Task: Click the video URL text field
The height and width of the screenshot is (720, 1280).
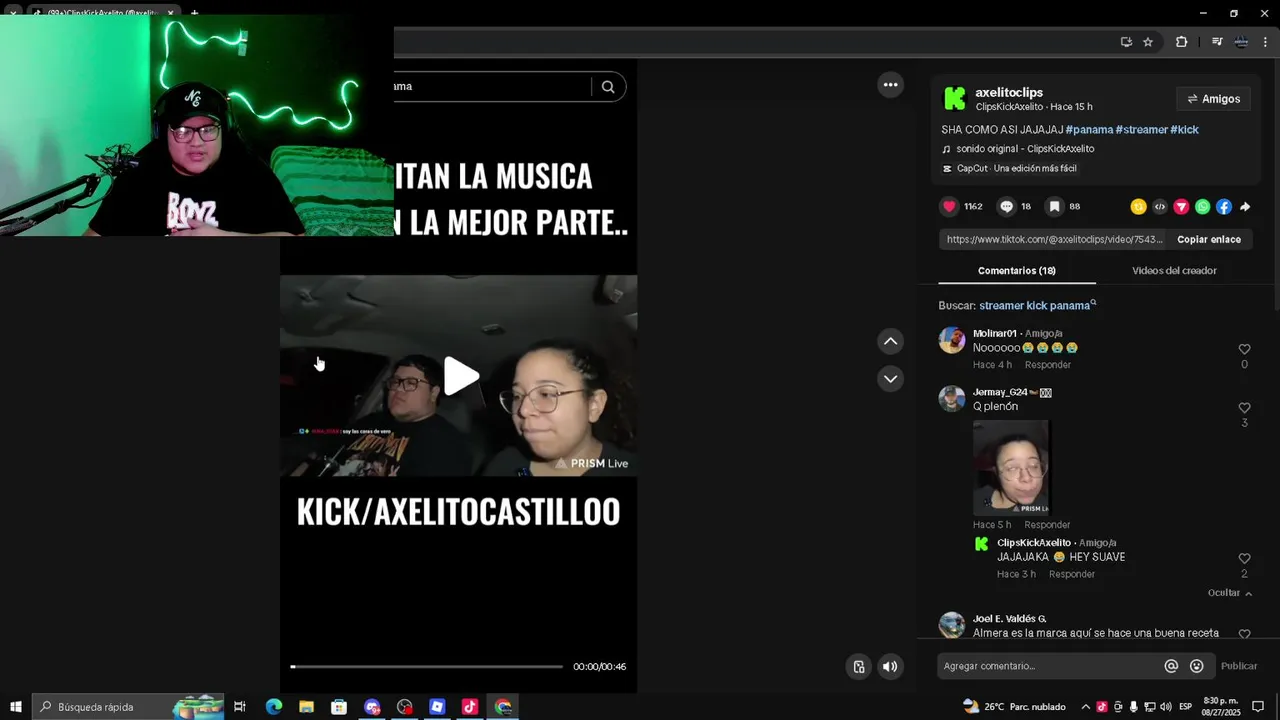Action: click(x=1054, y=240)
